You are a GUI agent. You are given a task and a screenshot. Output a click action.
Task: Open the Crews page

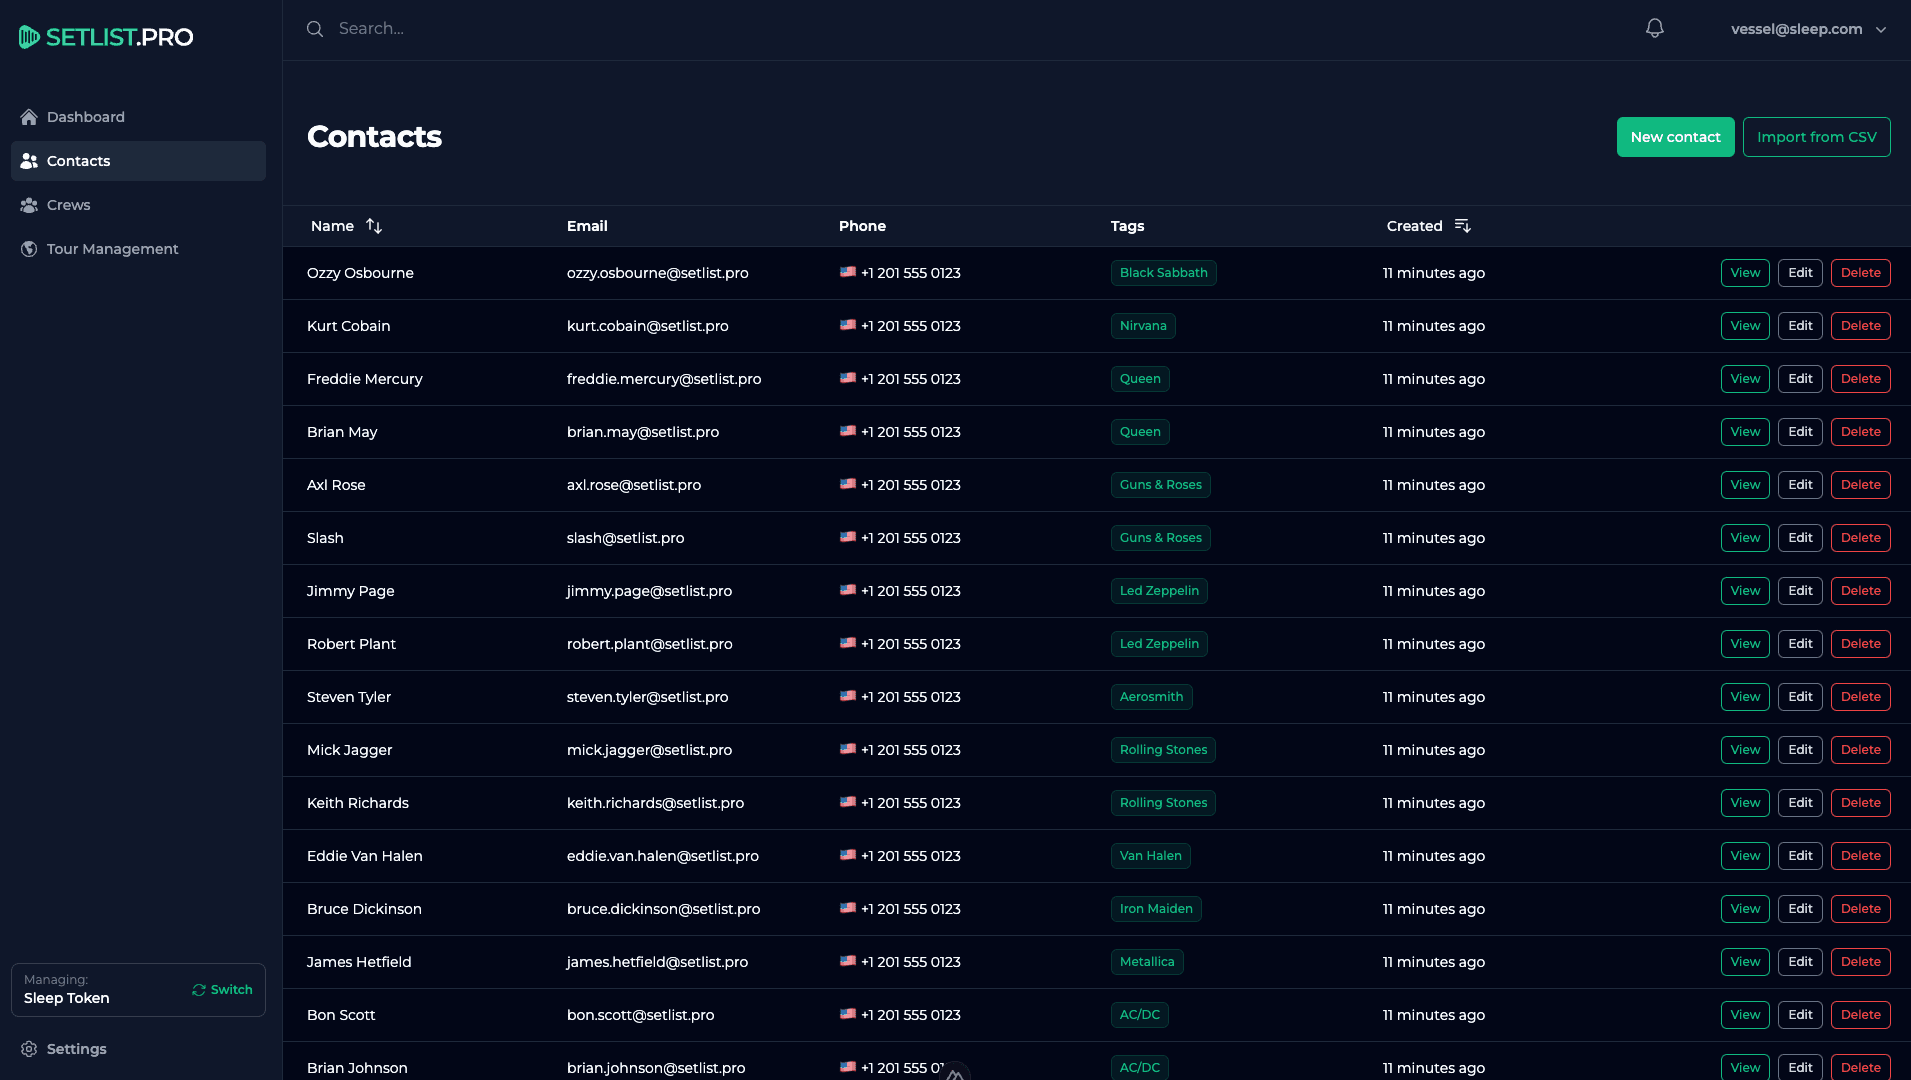138,205
